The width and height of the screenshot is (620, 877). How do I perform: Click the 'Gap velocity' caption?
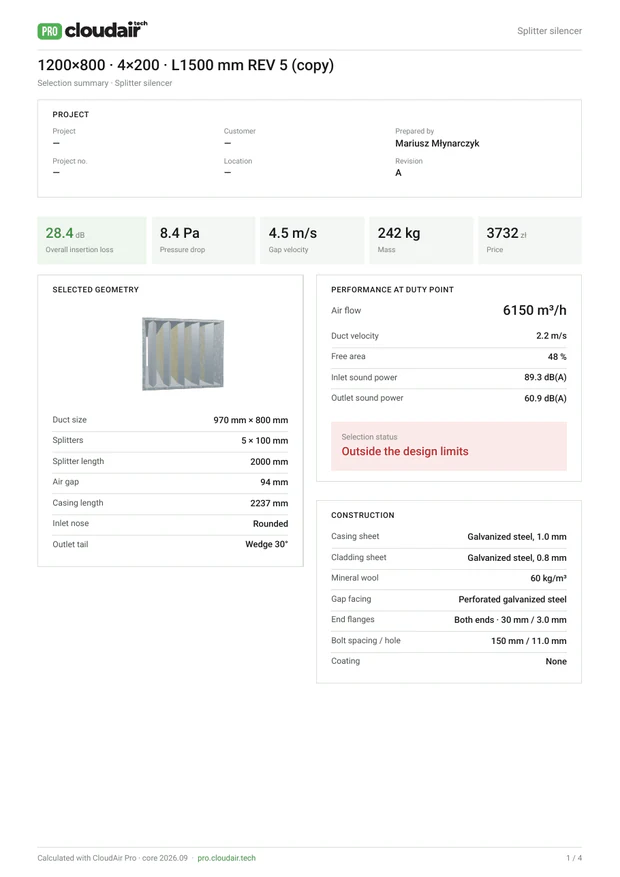tap(288, 249)
